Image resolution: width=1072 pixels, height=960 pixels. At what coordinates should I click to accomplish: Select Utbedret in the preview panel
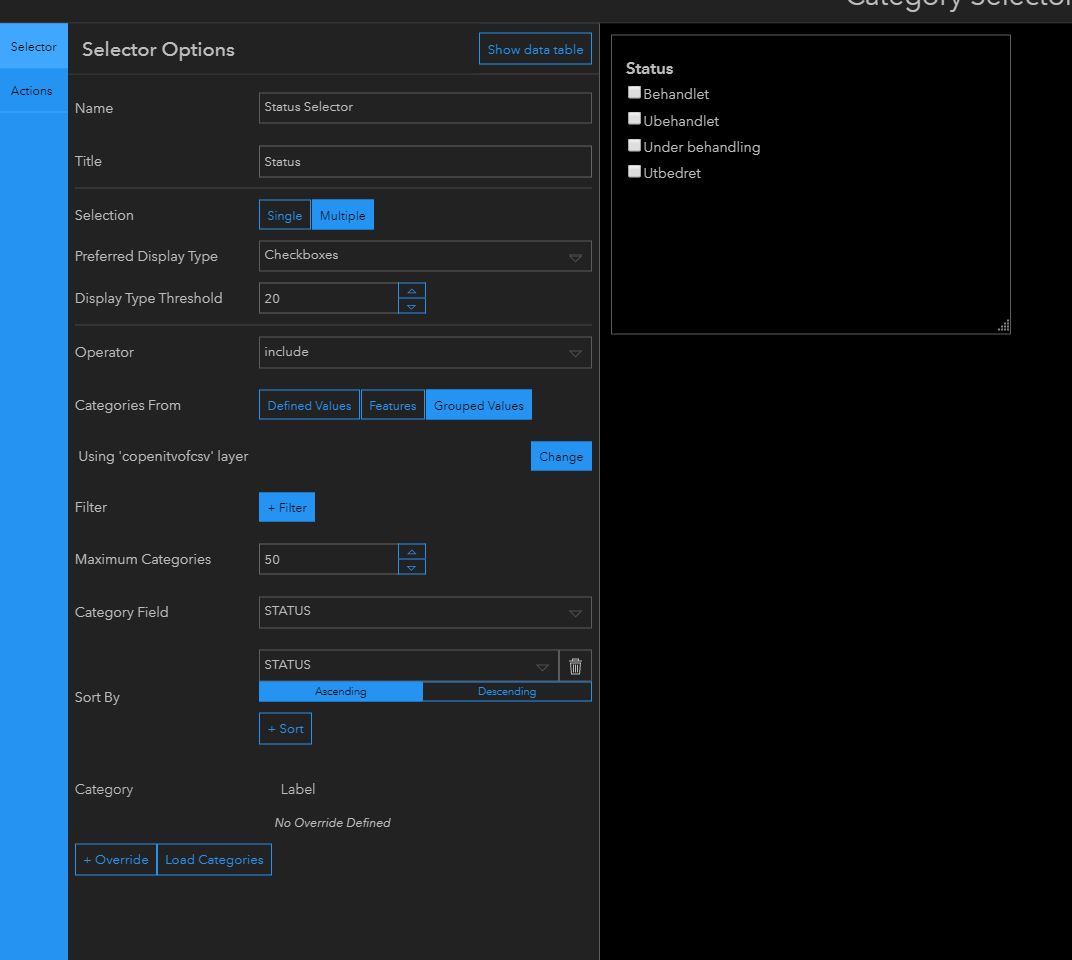[634, 171]
